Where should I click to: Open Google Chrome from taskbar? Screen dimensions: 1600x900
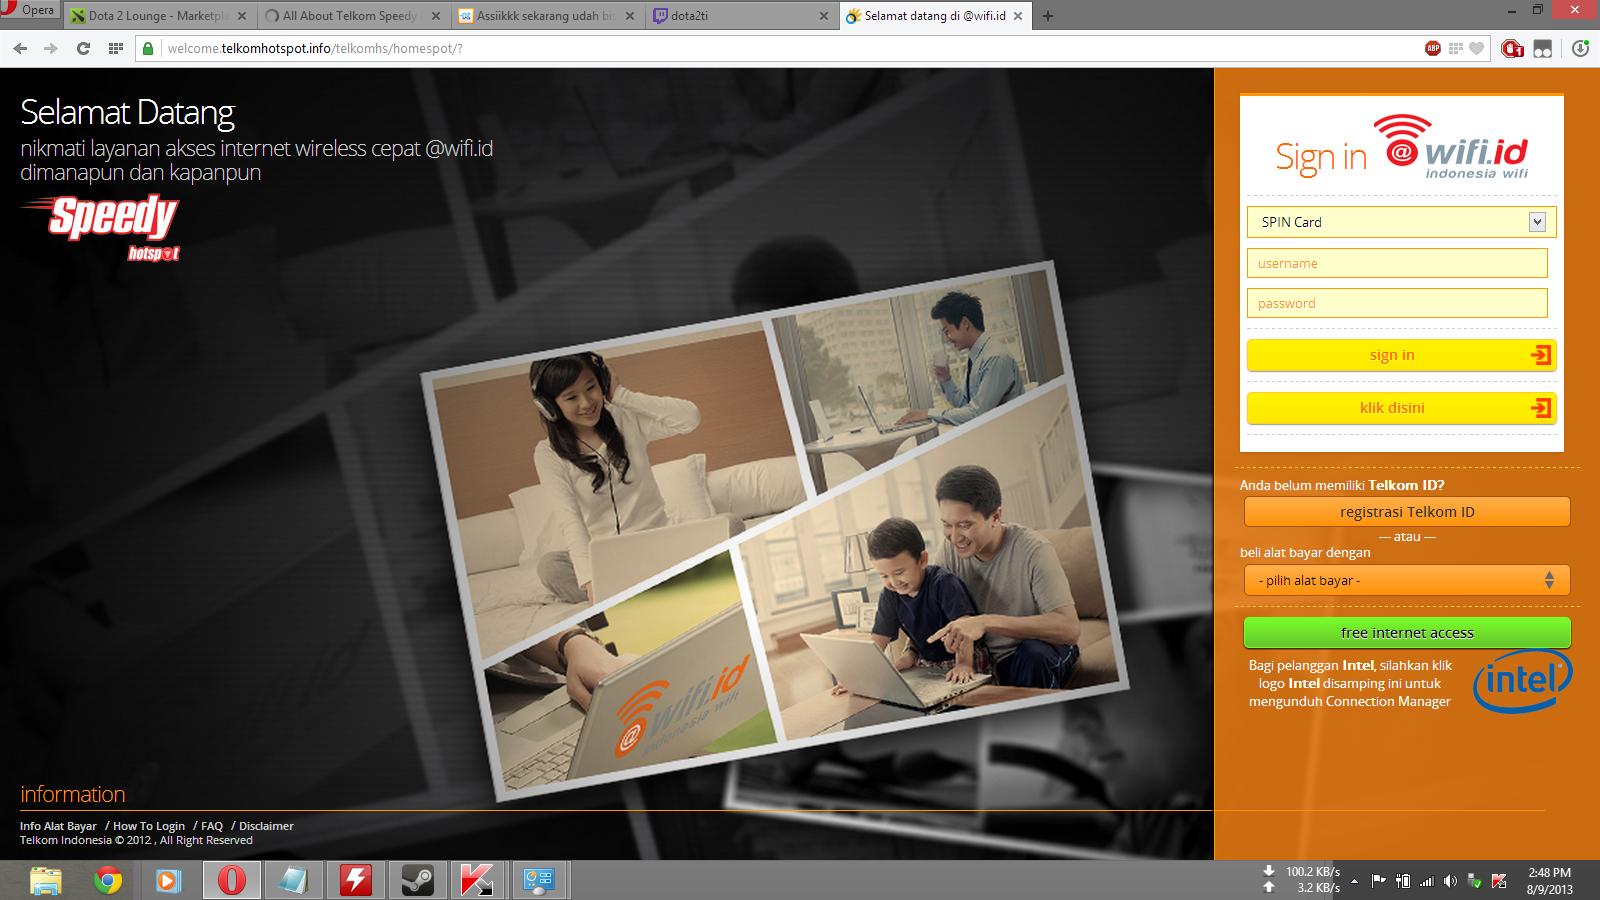pyautogui.click(x=108, y=881)
